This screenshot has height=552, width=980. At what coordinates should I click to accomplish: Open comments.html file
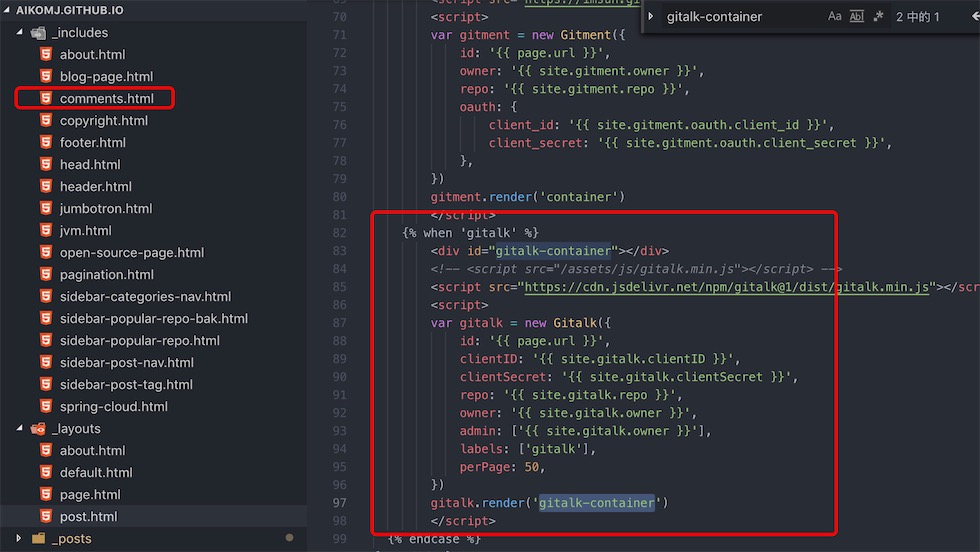(x=107, y=98)
